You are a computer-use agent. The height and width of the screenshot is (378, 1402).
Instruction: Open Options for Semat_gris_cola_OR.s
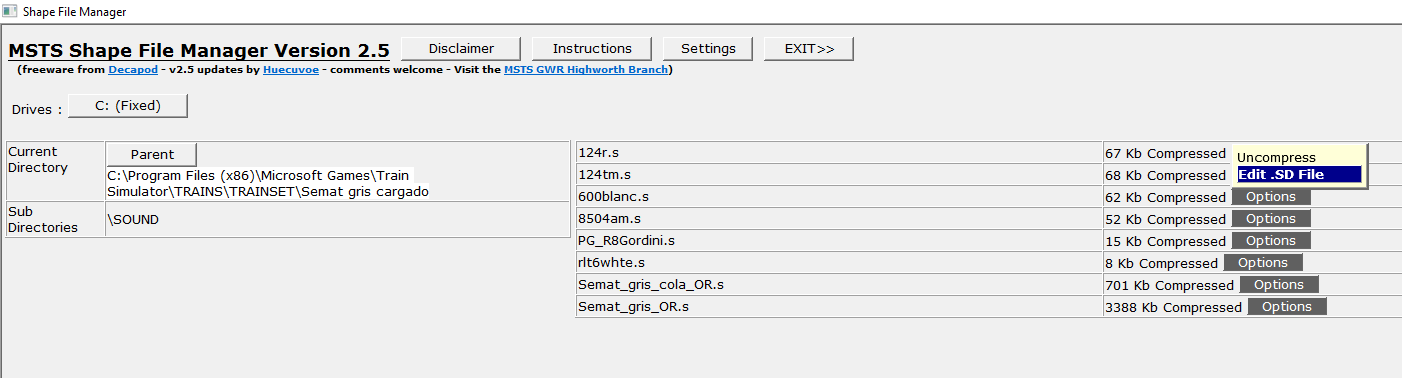tap(1279, 285)
